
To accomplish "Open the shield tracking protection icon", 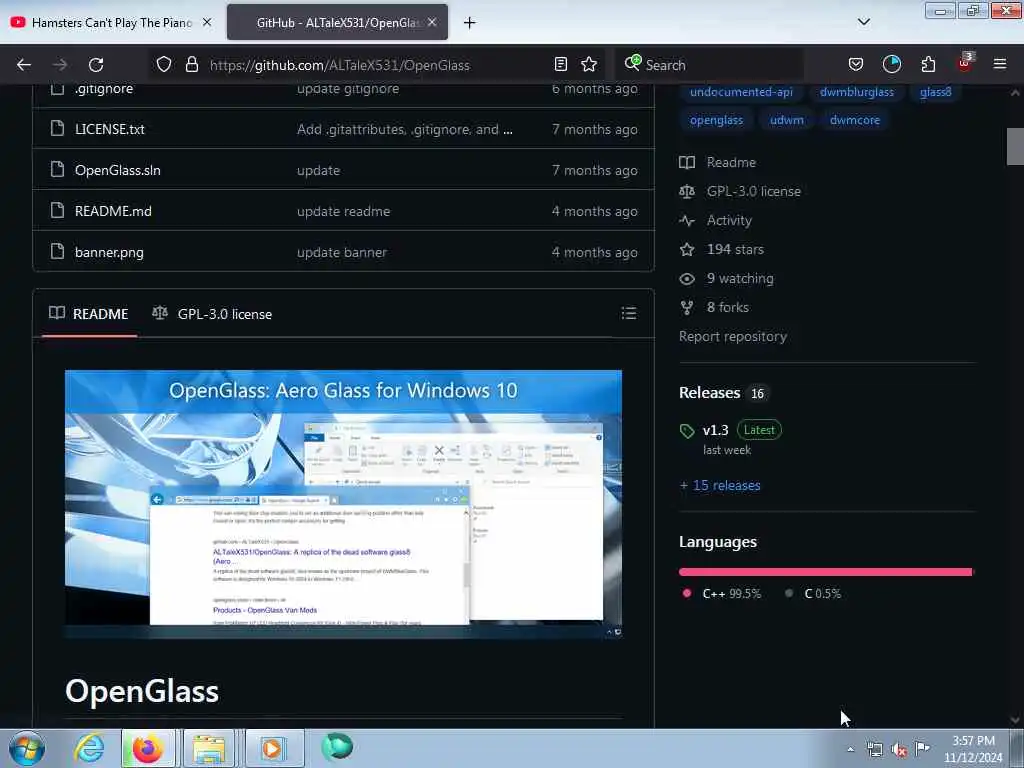I will [164, 64].
